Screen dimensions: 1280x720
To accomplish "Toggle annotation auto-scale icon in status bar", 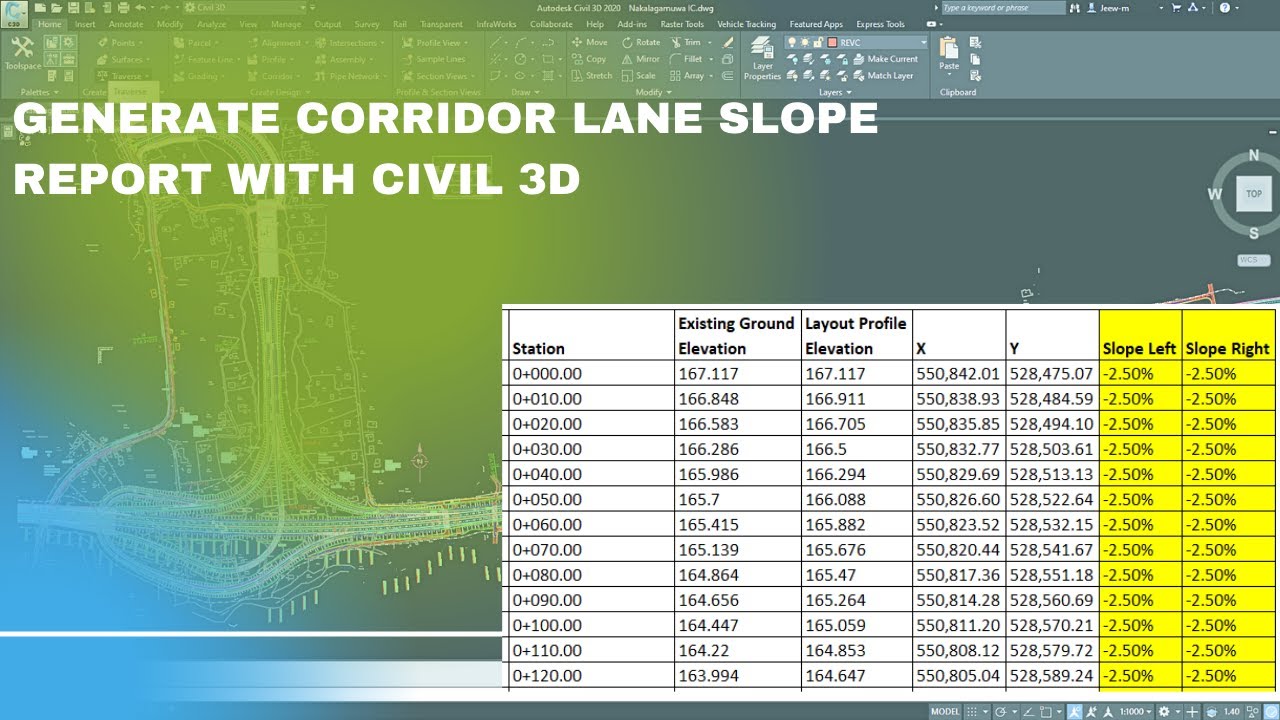I will tap(1093, 712).
